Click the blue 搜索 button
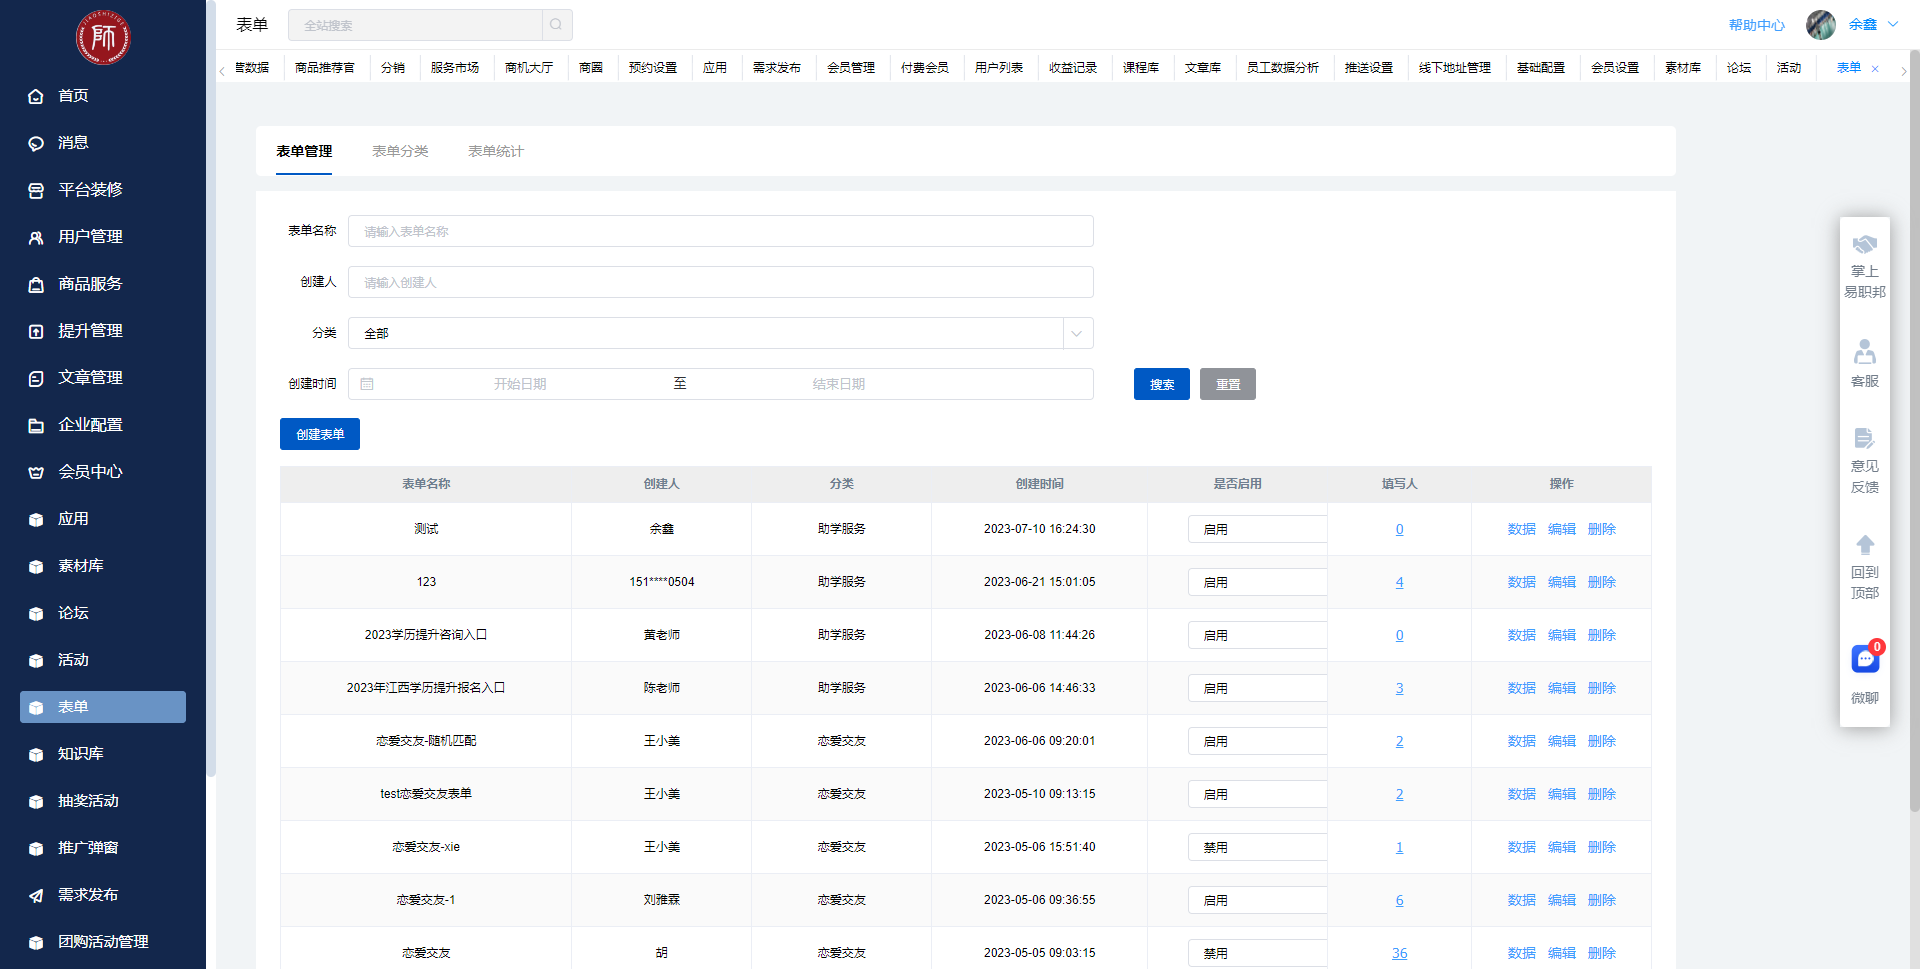The image size is (1920, 969). tap(1161, 384)
